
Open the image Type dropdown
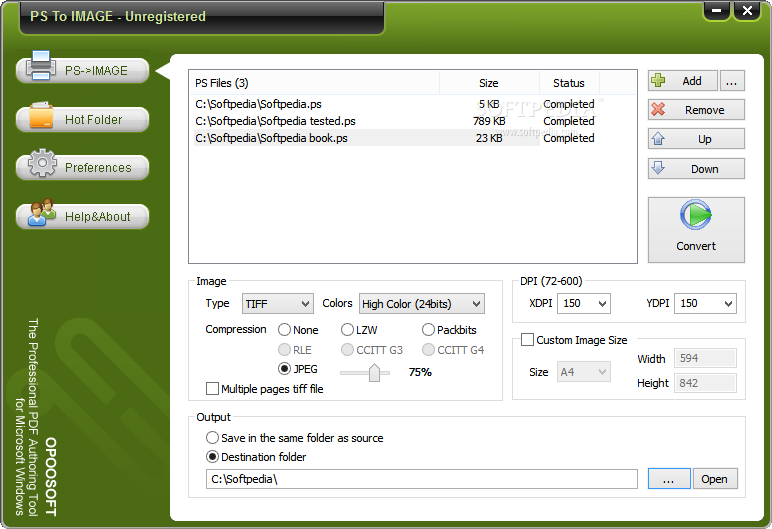pyautogui.click(x=278, y=304)
